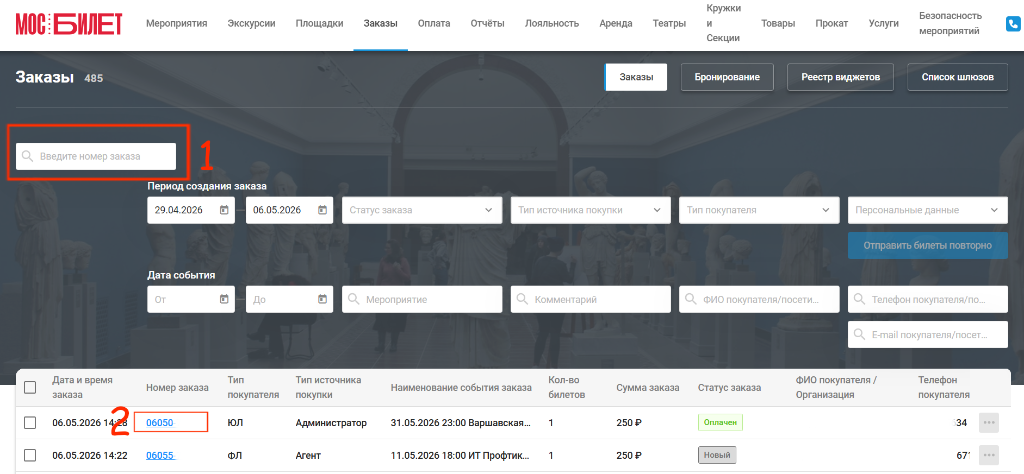The image size is (1024, 474).
Task: Open order link 06055
Action: (160, 455)
